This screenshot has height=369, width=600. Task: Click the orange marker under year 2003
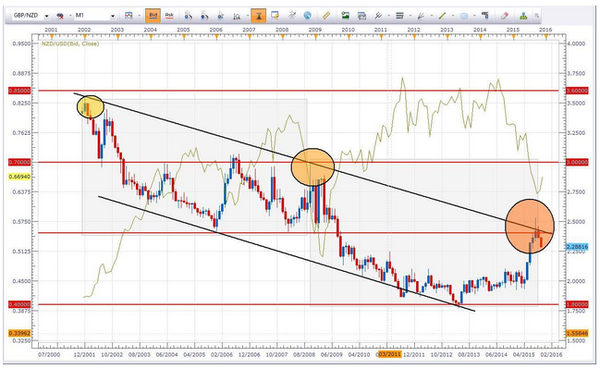pos(117,36)
